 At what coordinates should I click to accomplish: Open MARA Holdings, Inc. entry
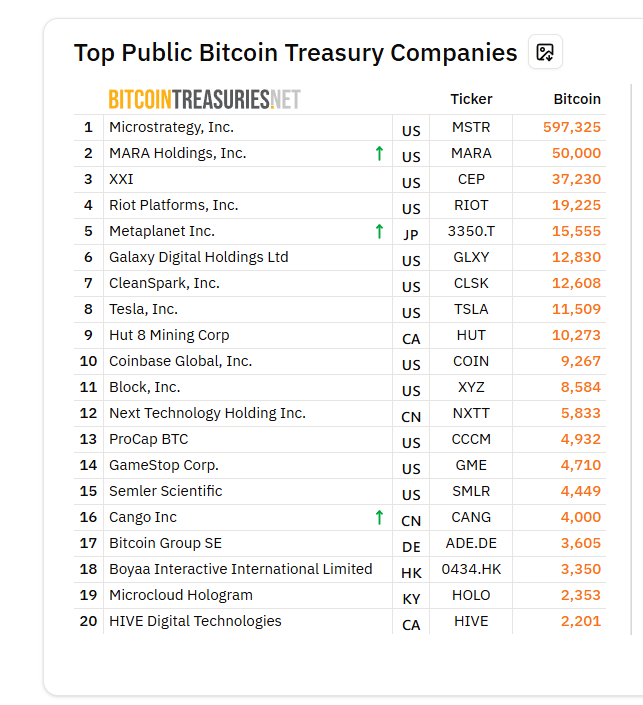pos(178,153)
